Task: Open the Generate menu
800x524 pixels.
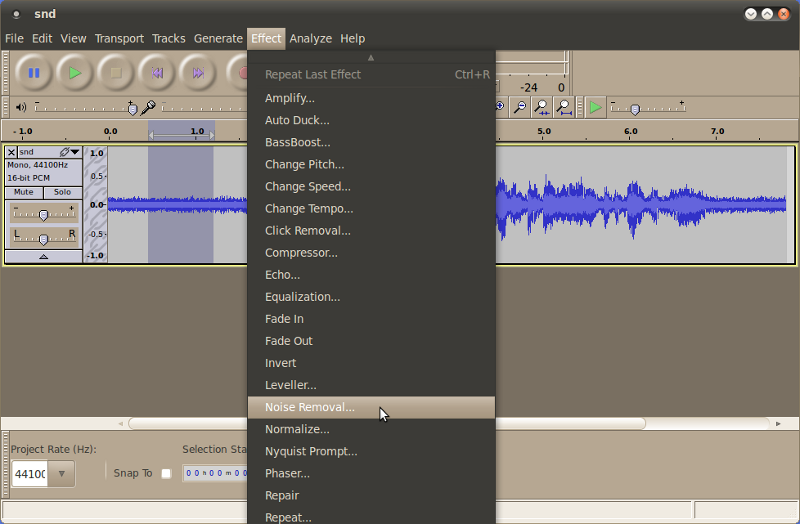Action: 218,39
